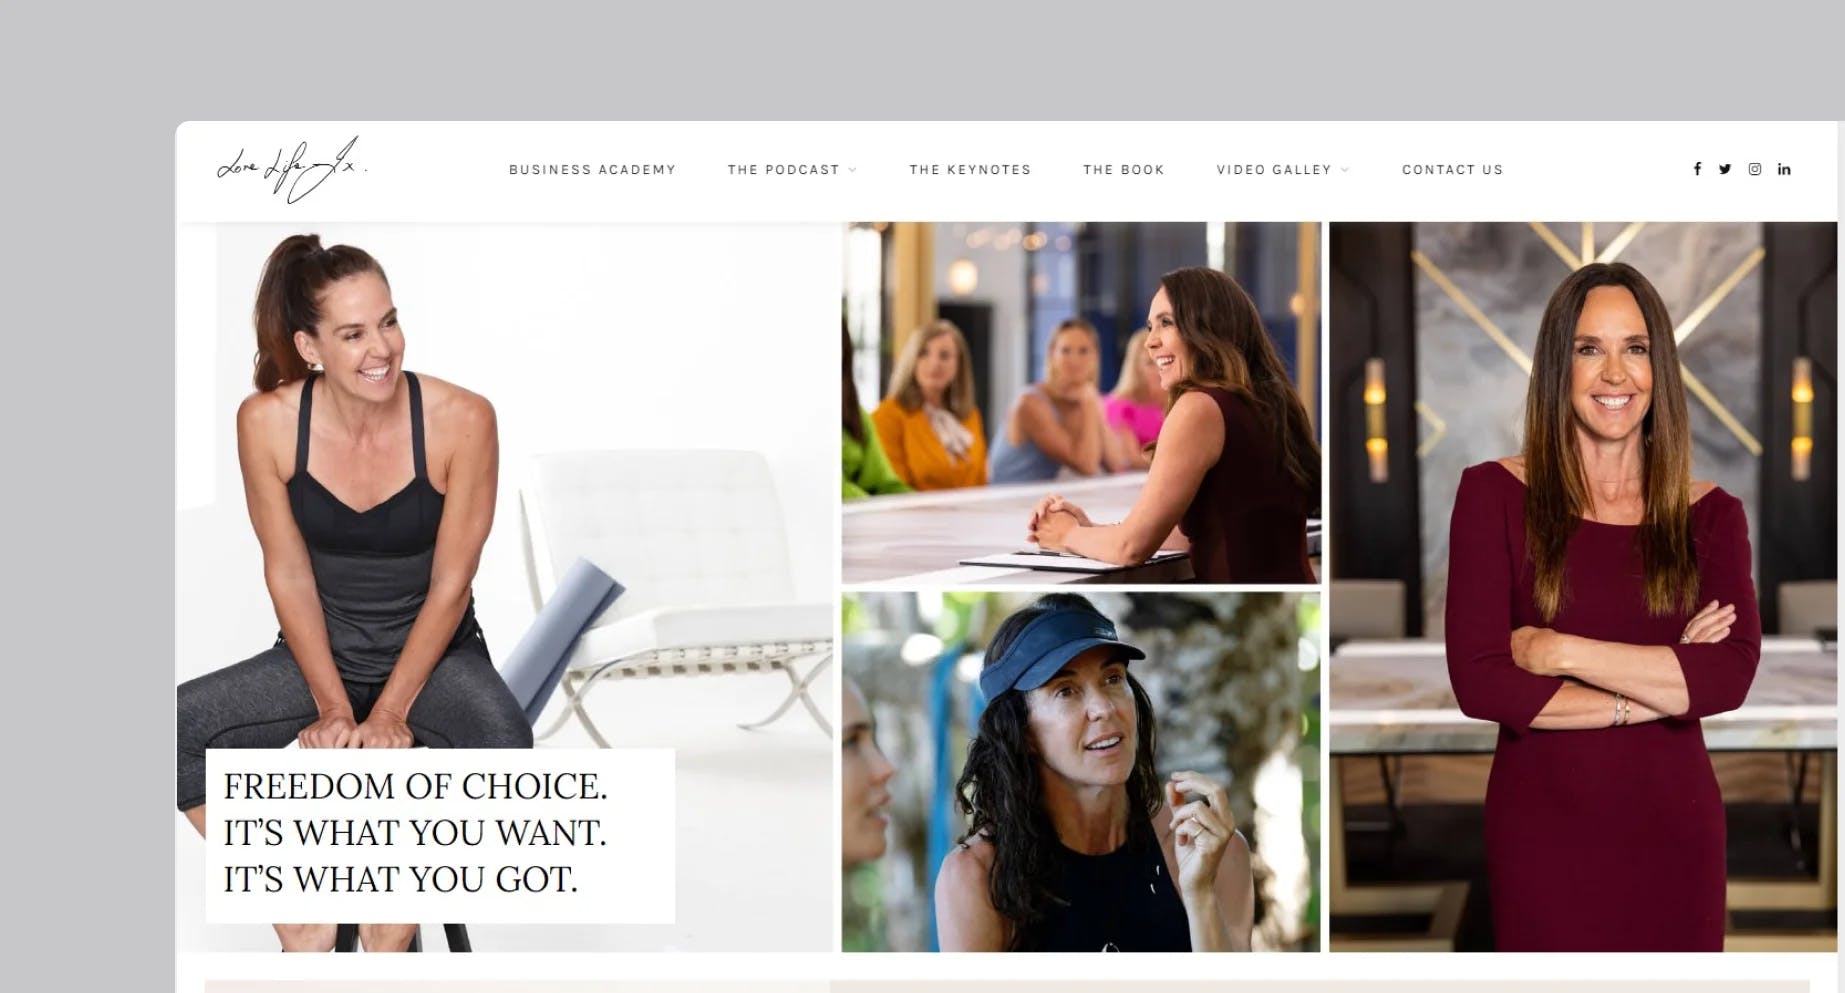Open The Keynotes menu item

pyautogui.click(x=970, y=170)
